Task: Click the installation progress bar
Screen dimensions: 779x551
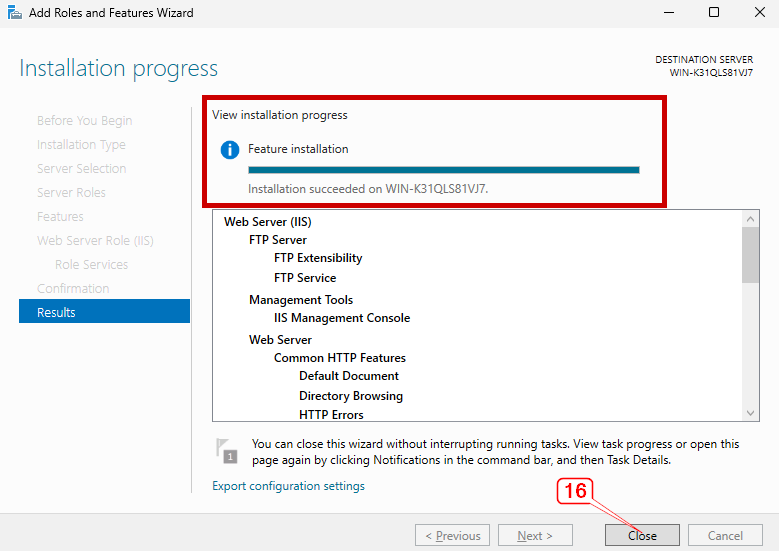Action: coord(444,170)
